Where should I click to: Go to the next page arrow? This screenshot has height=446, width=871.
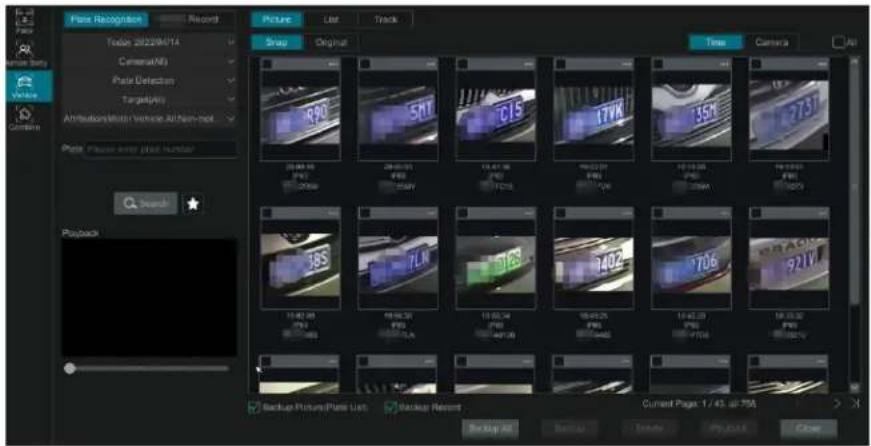838,404
